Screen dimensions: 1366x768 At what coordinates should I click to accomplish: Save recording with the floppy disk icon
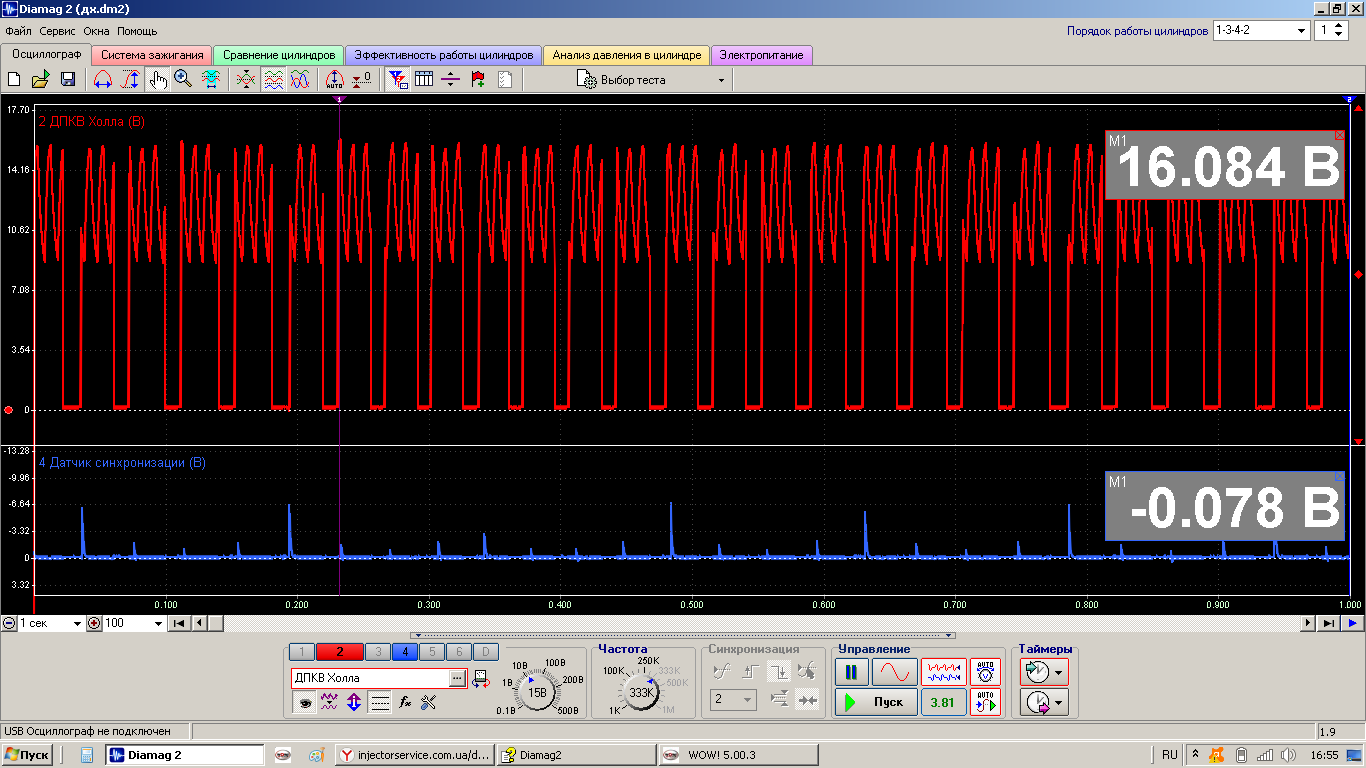(x=68, y=80)
